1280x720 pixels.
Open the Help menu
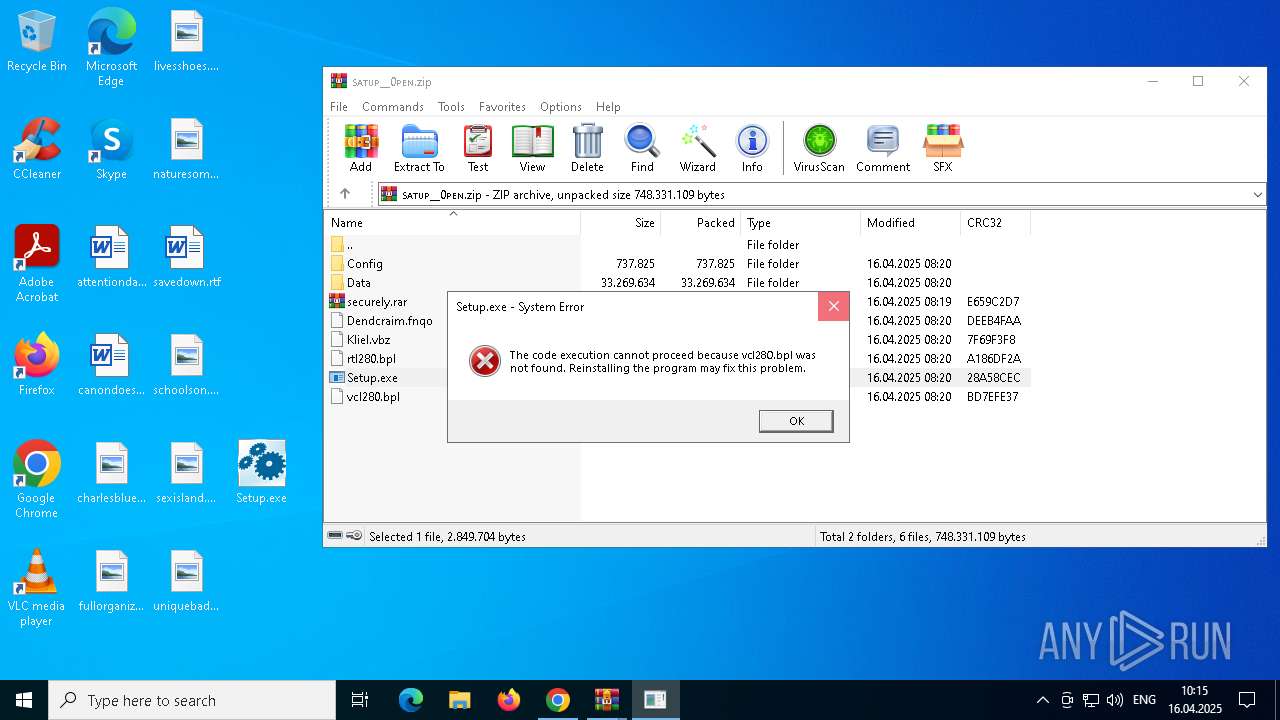pos(608,107)
